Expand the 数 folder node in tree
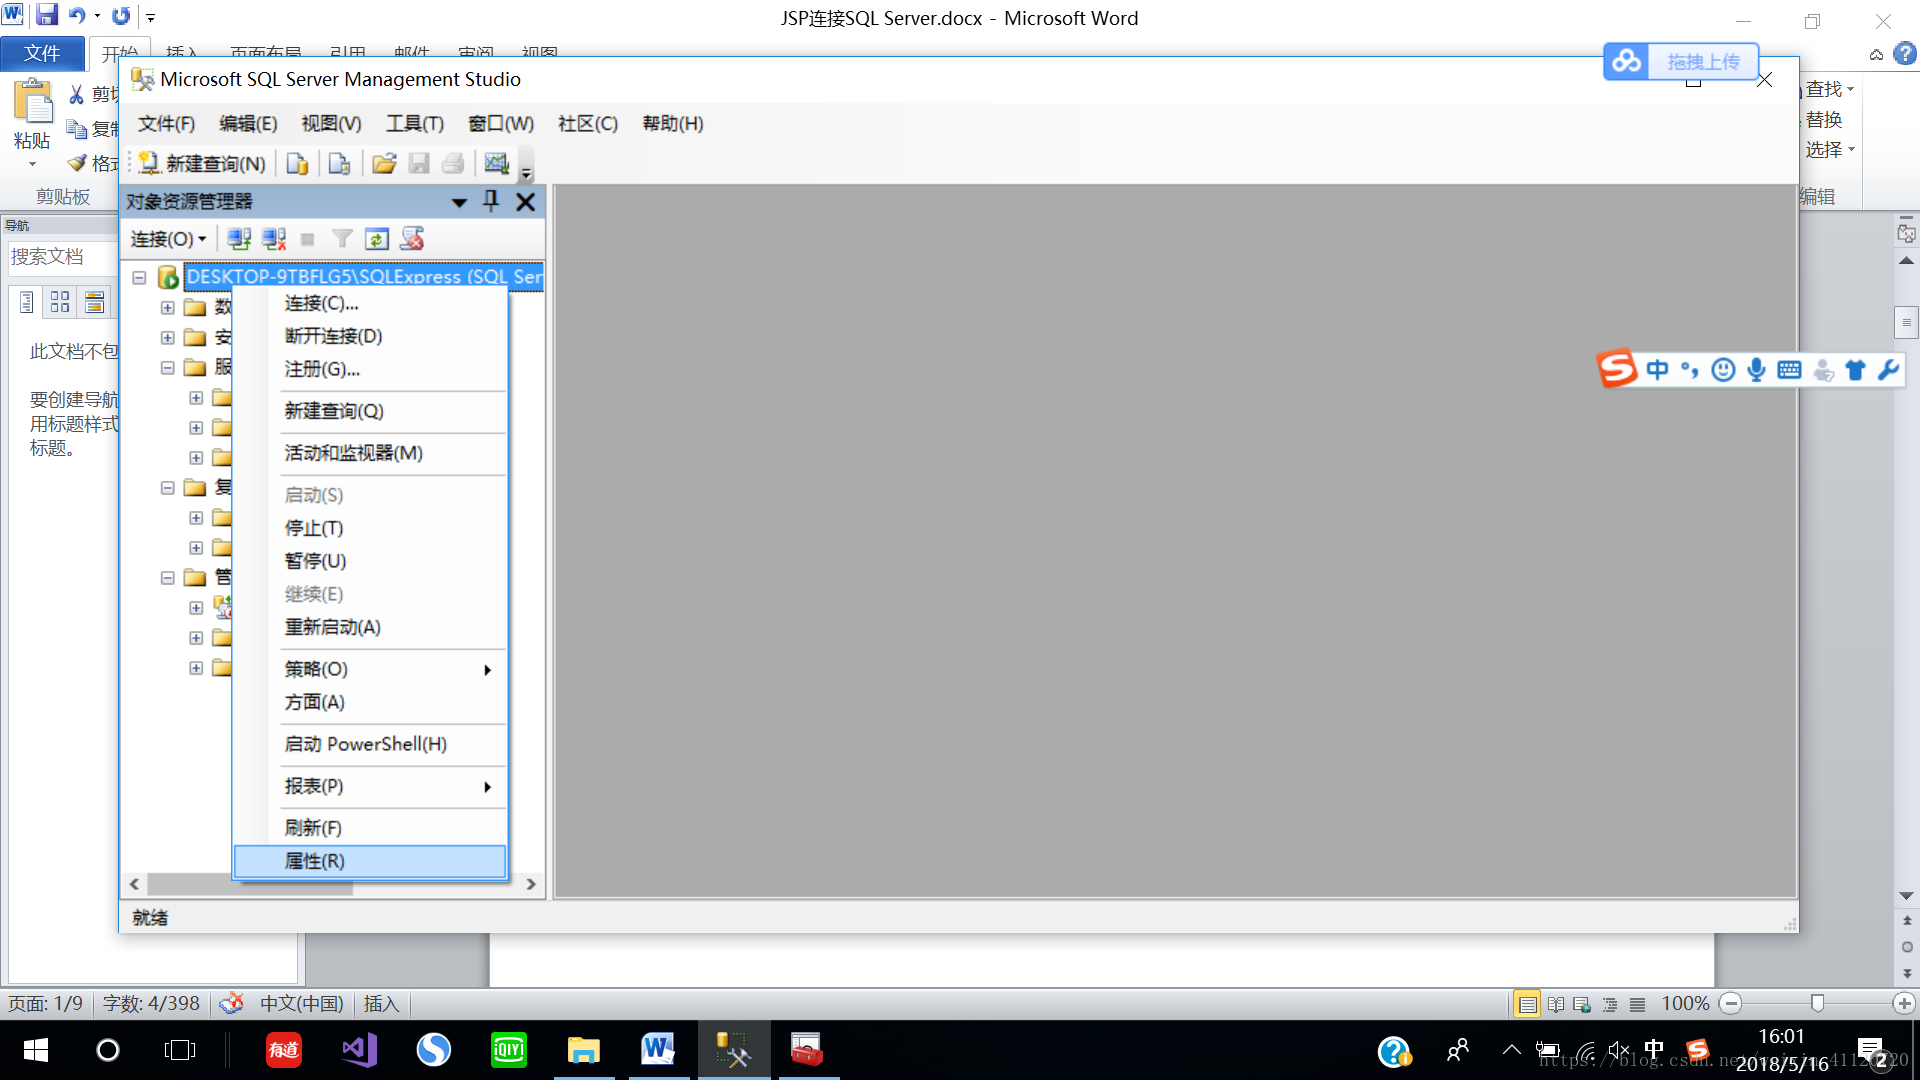Screen dimensions: 1920x1080 pos(168,307)
